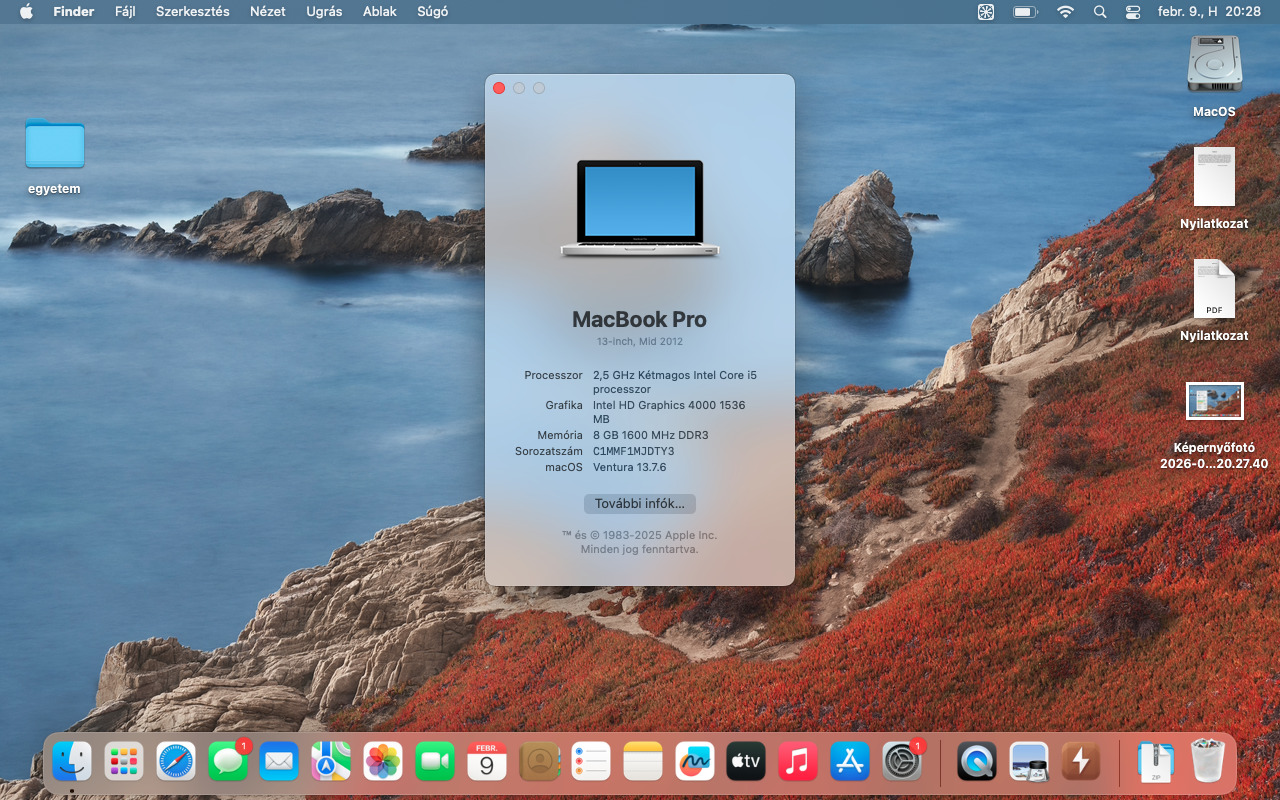1280x800 pixels.
Task: Close the About This Mac window
Action: (499, 88)
